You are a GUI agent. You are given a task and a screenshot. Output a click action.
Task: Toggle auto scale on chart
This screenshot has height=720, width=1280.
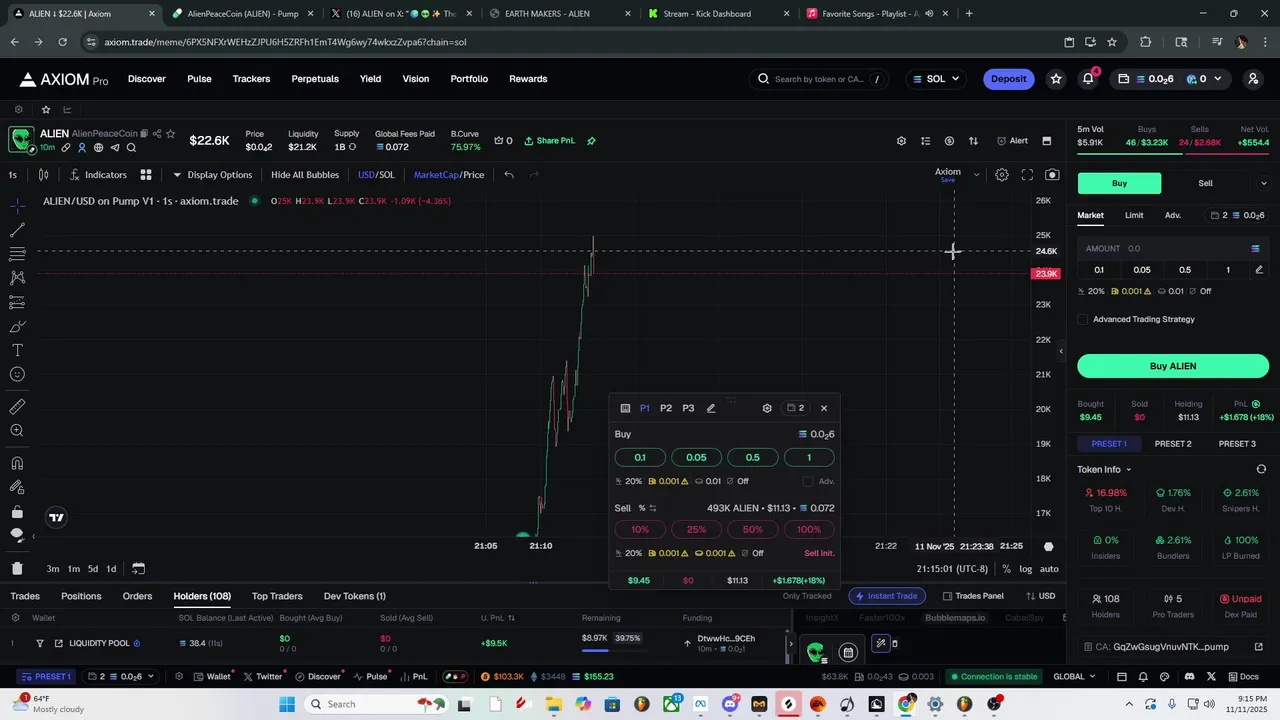pyautogui.click(x=1049, y=569)
